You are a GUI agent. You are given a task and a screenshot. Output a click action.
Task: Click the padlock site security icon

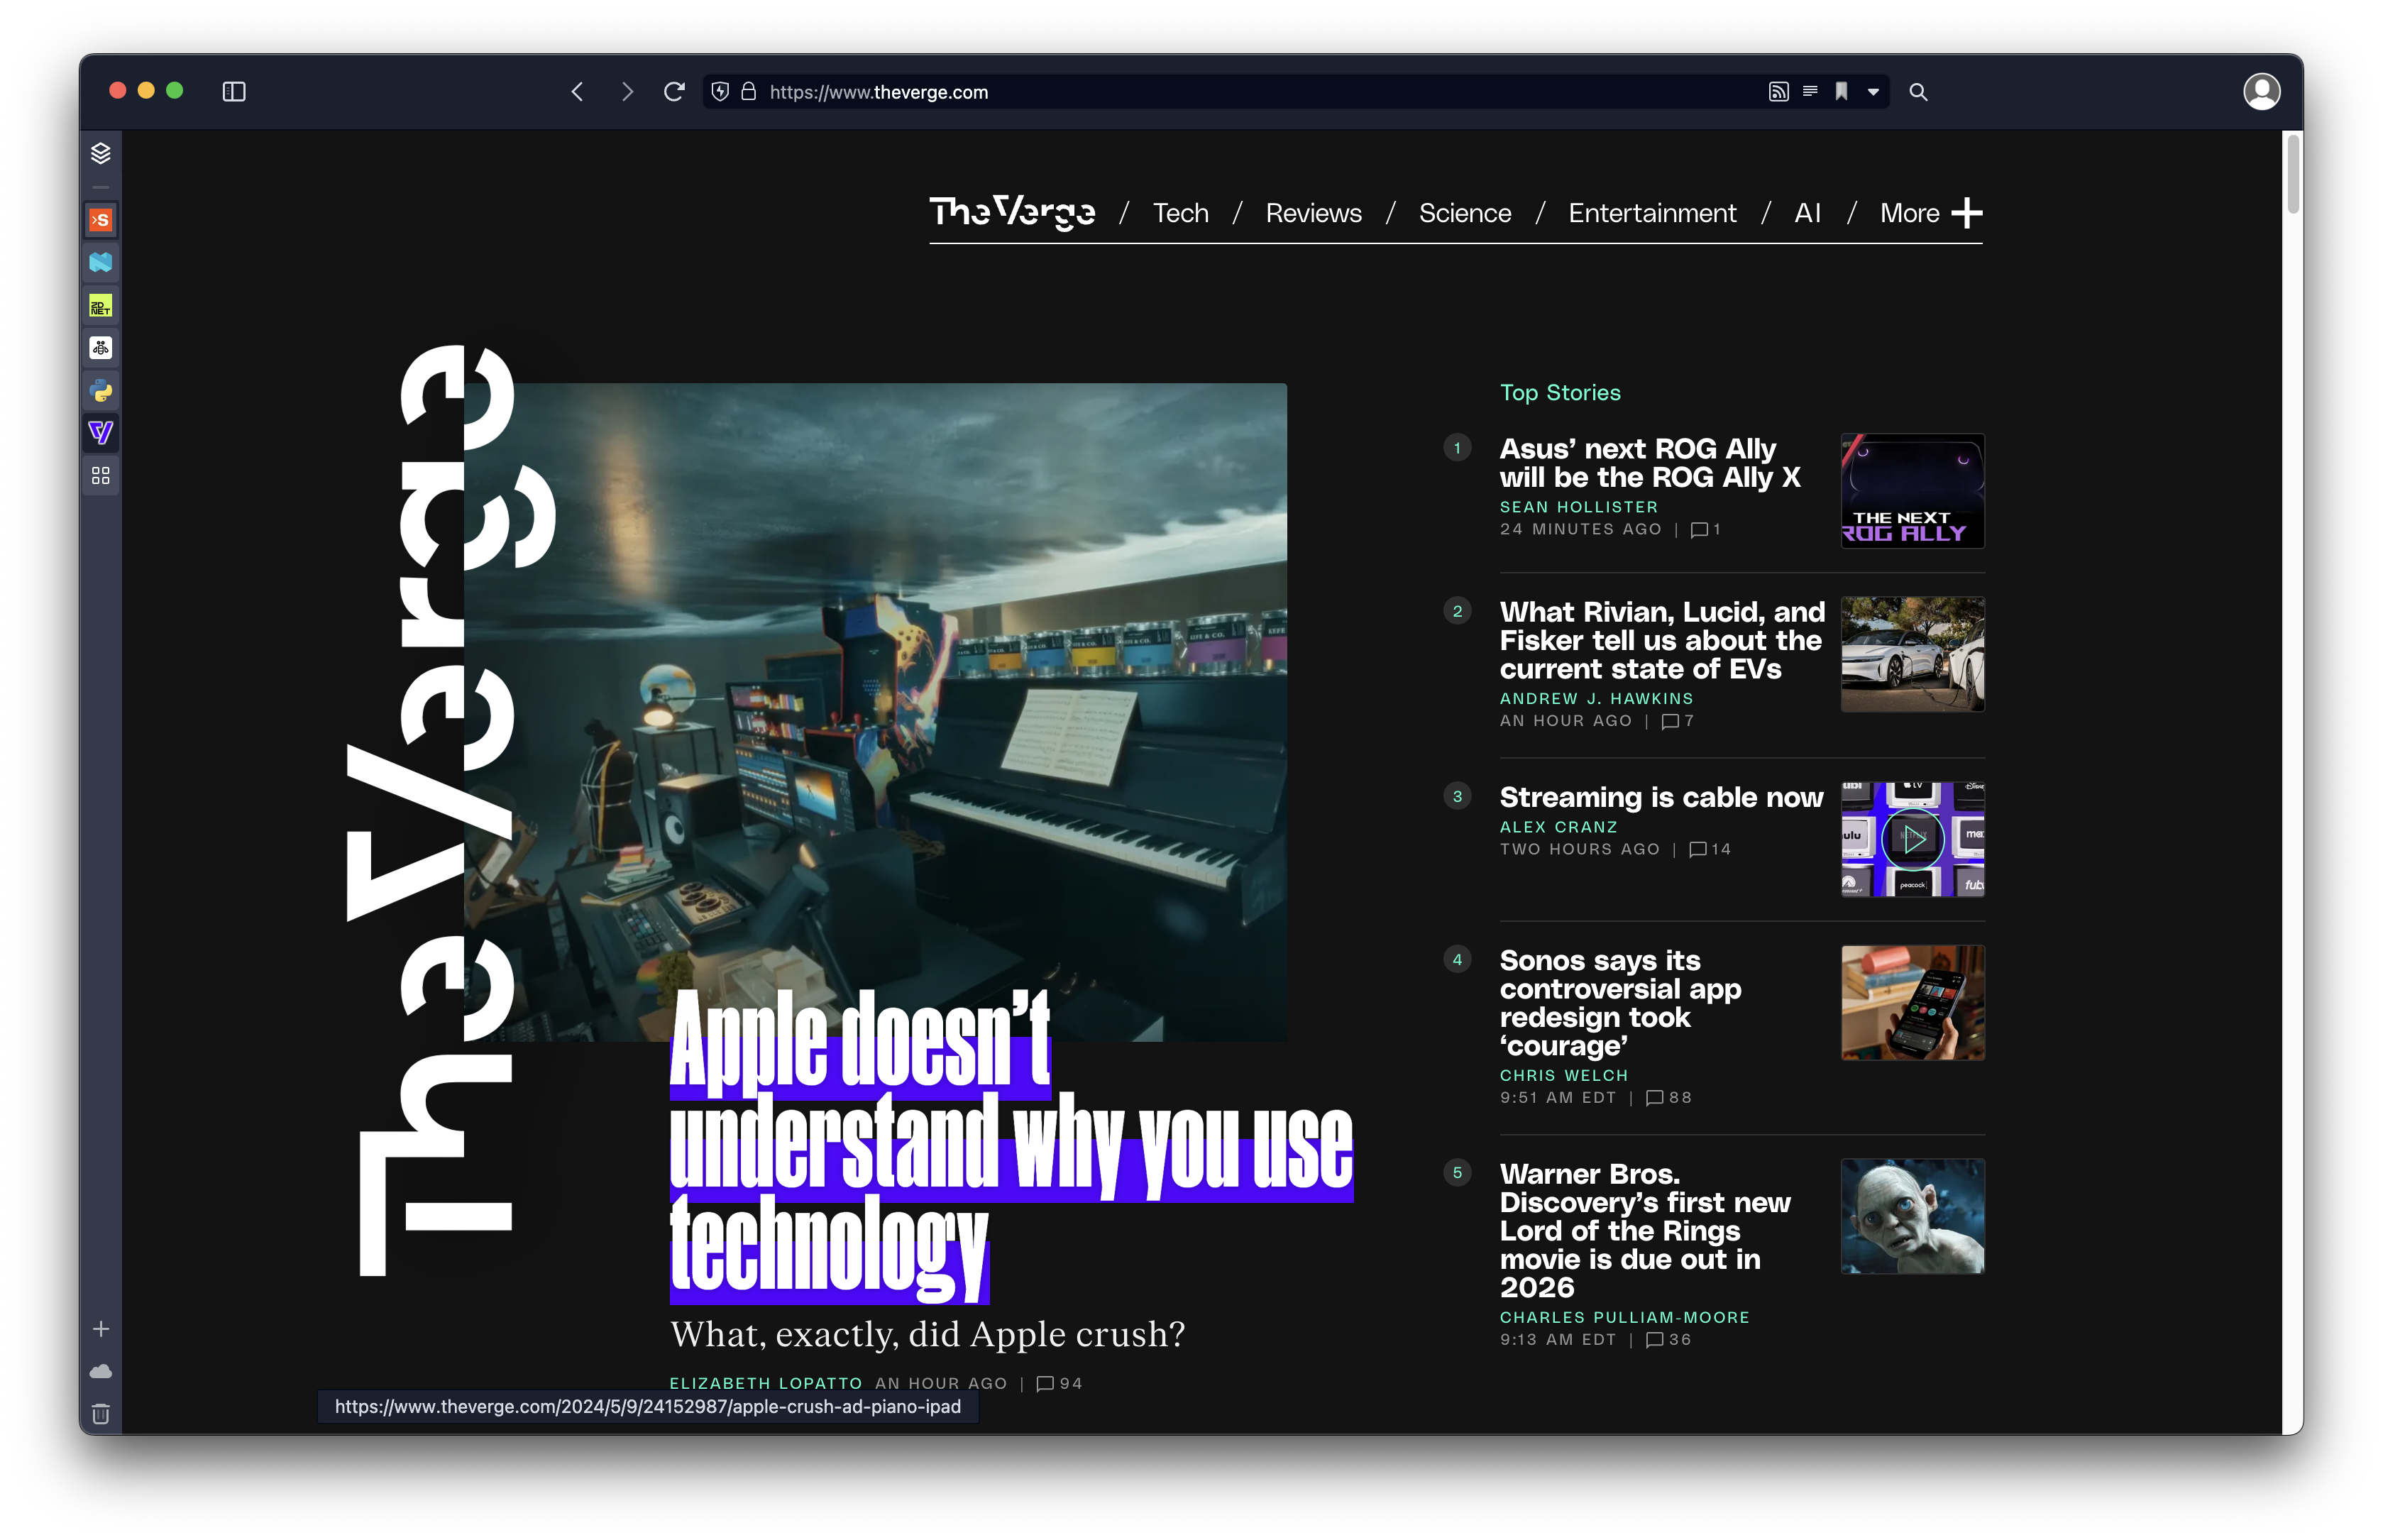point(748,92)
